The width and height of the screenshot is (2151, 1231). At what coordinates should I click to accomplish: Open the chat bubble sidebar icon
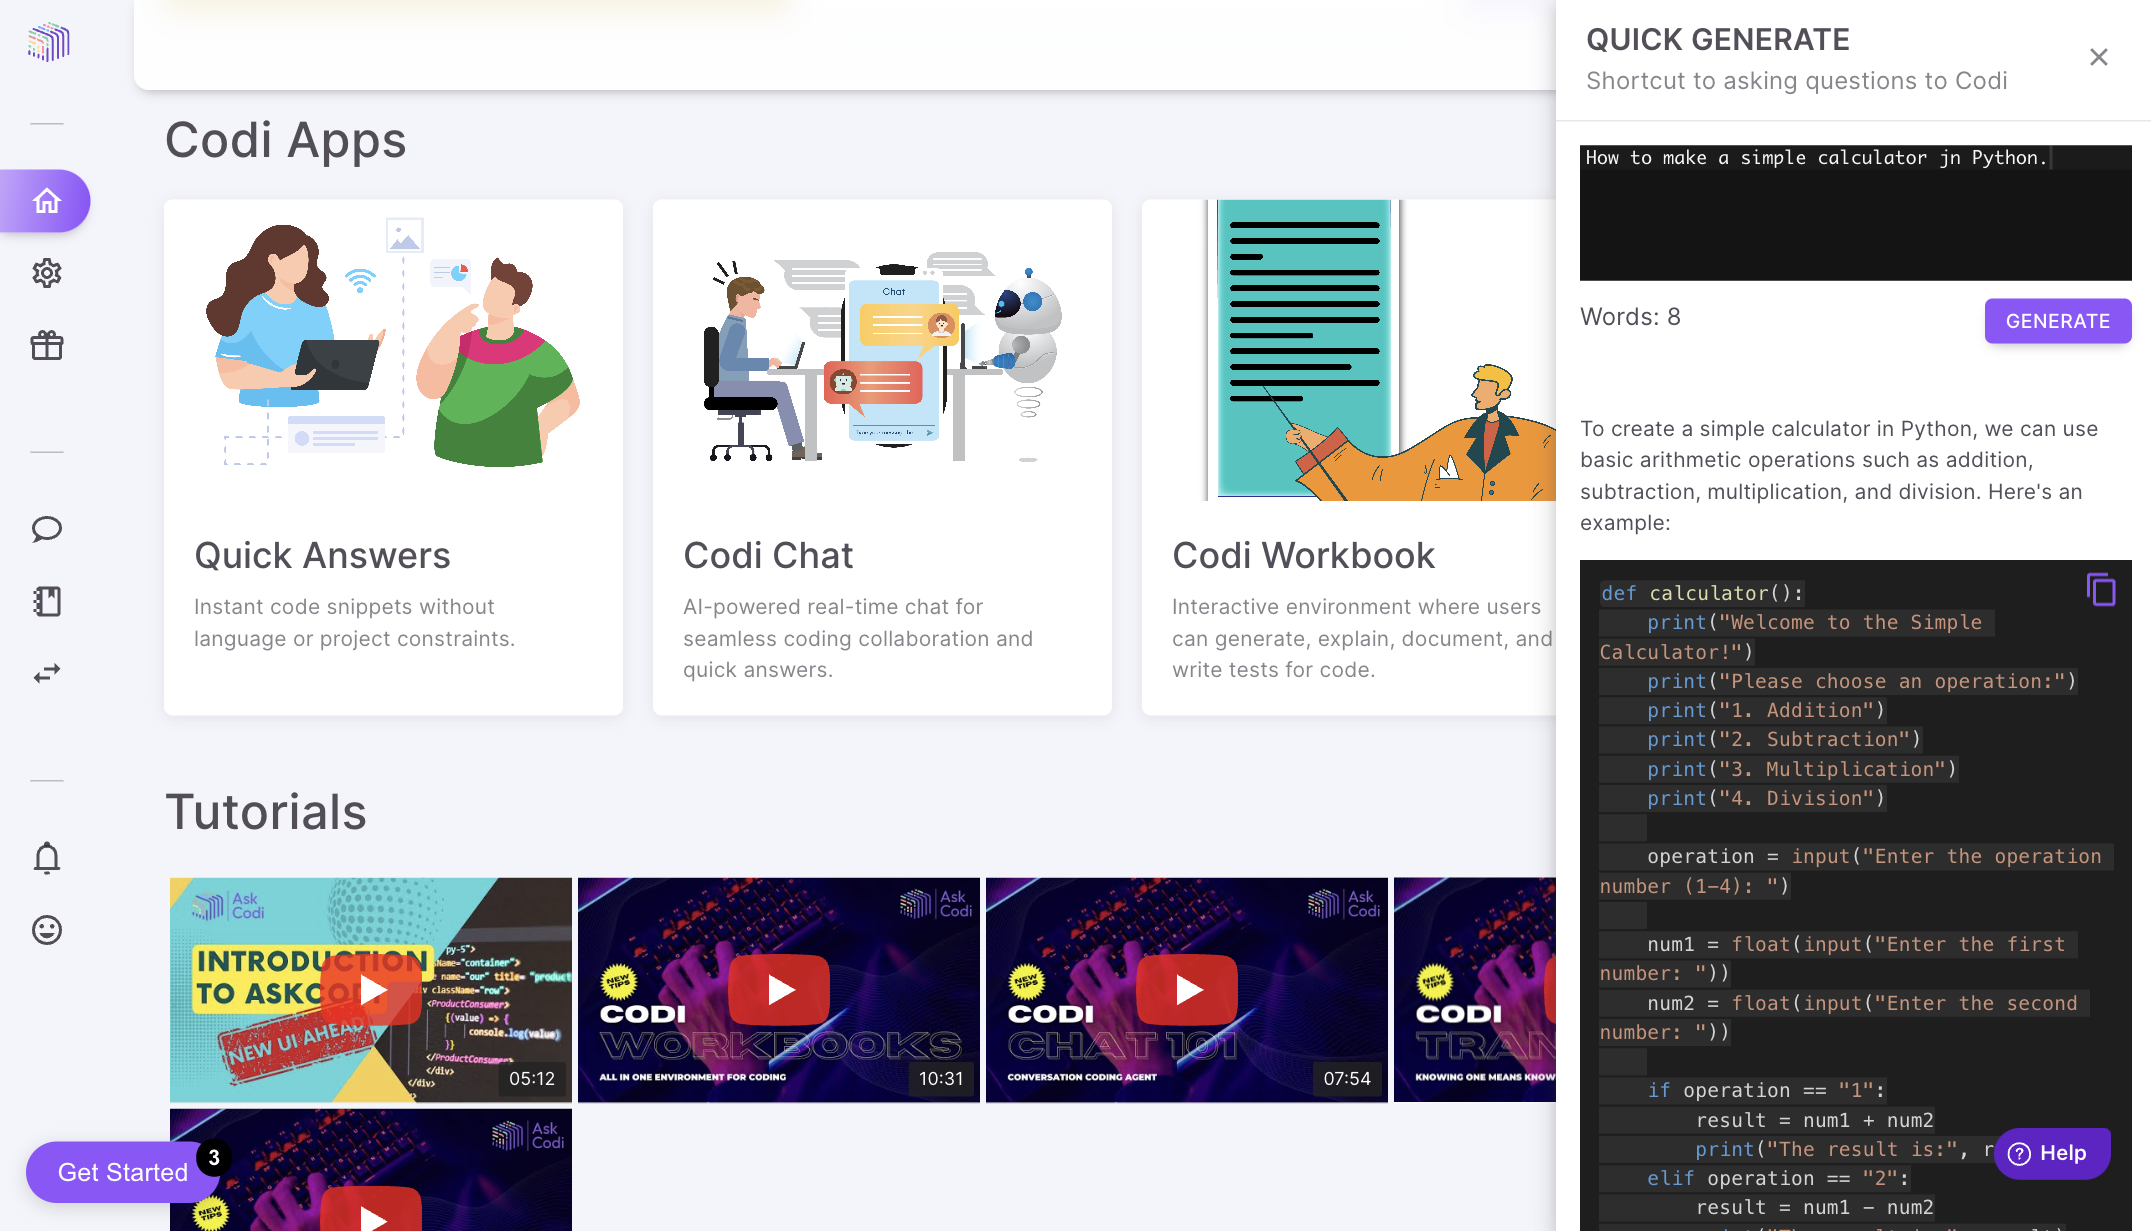tap(47, 529)
